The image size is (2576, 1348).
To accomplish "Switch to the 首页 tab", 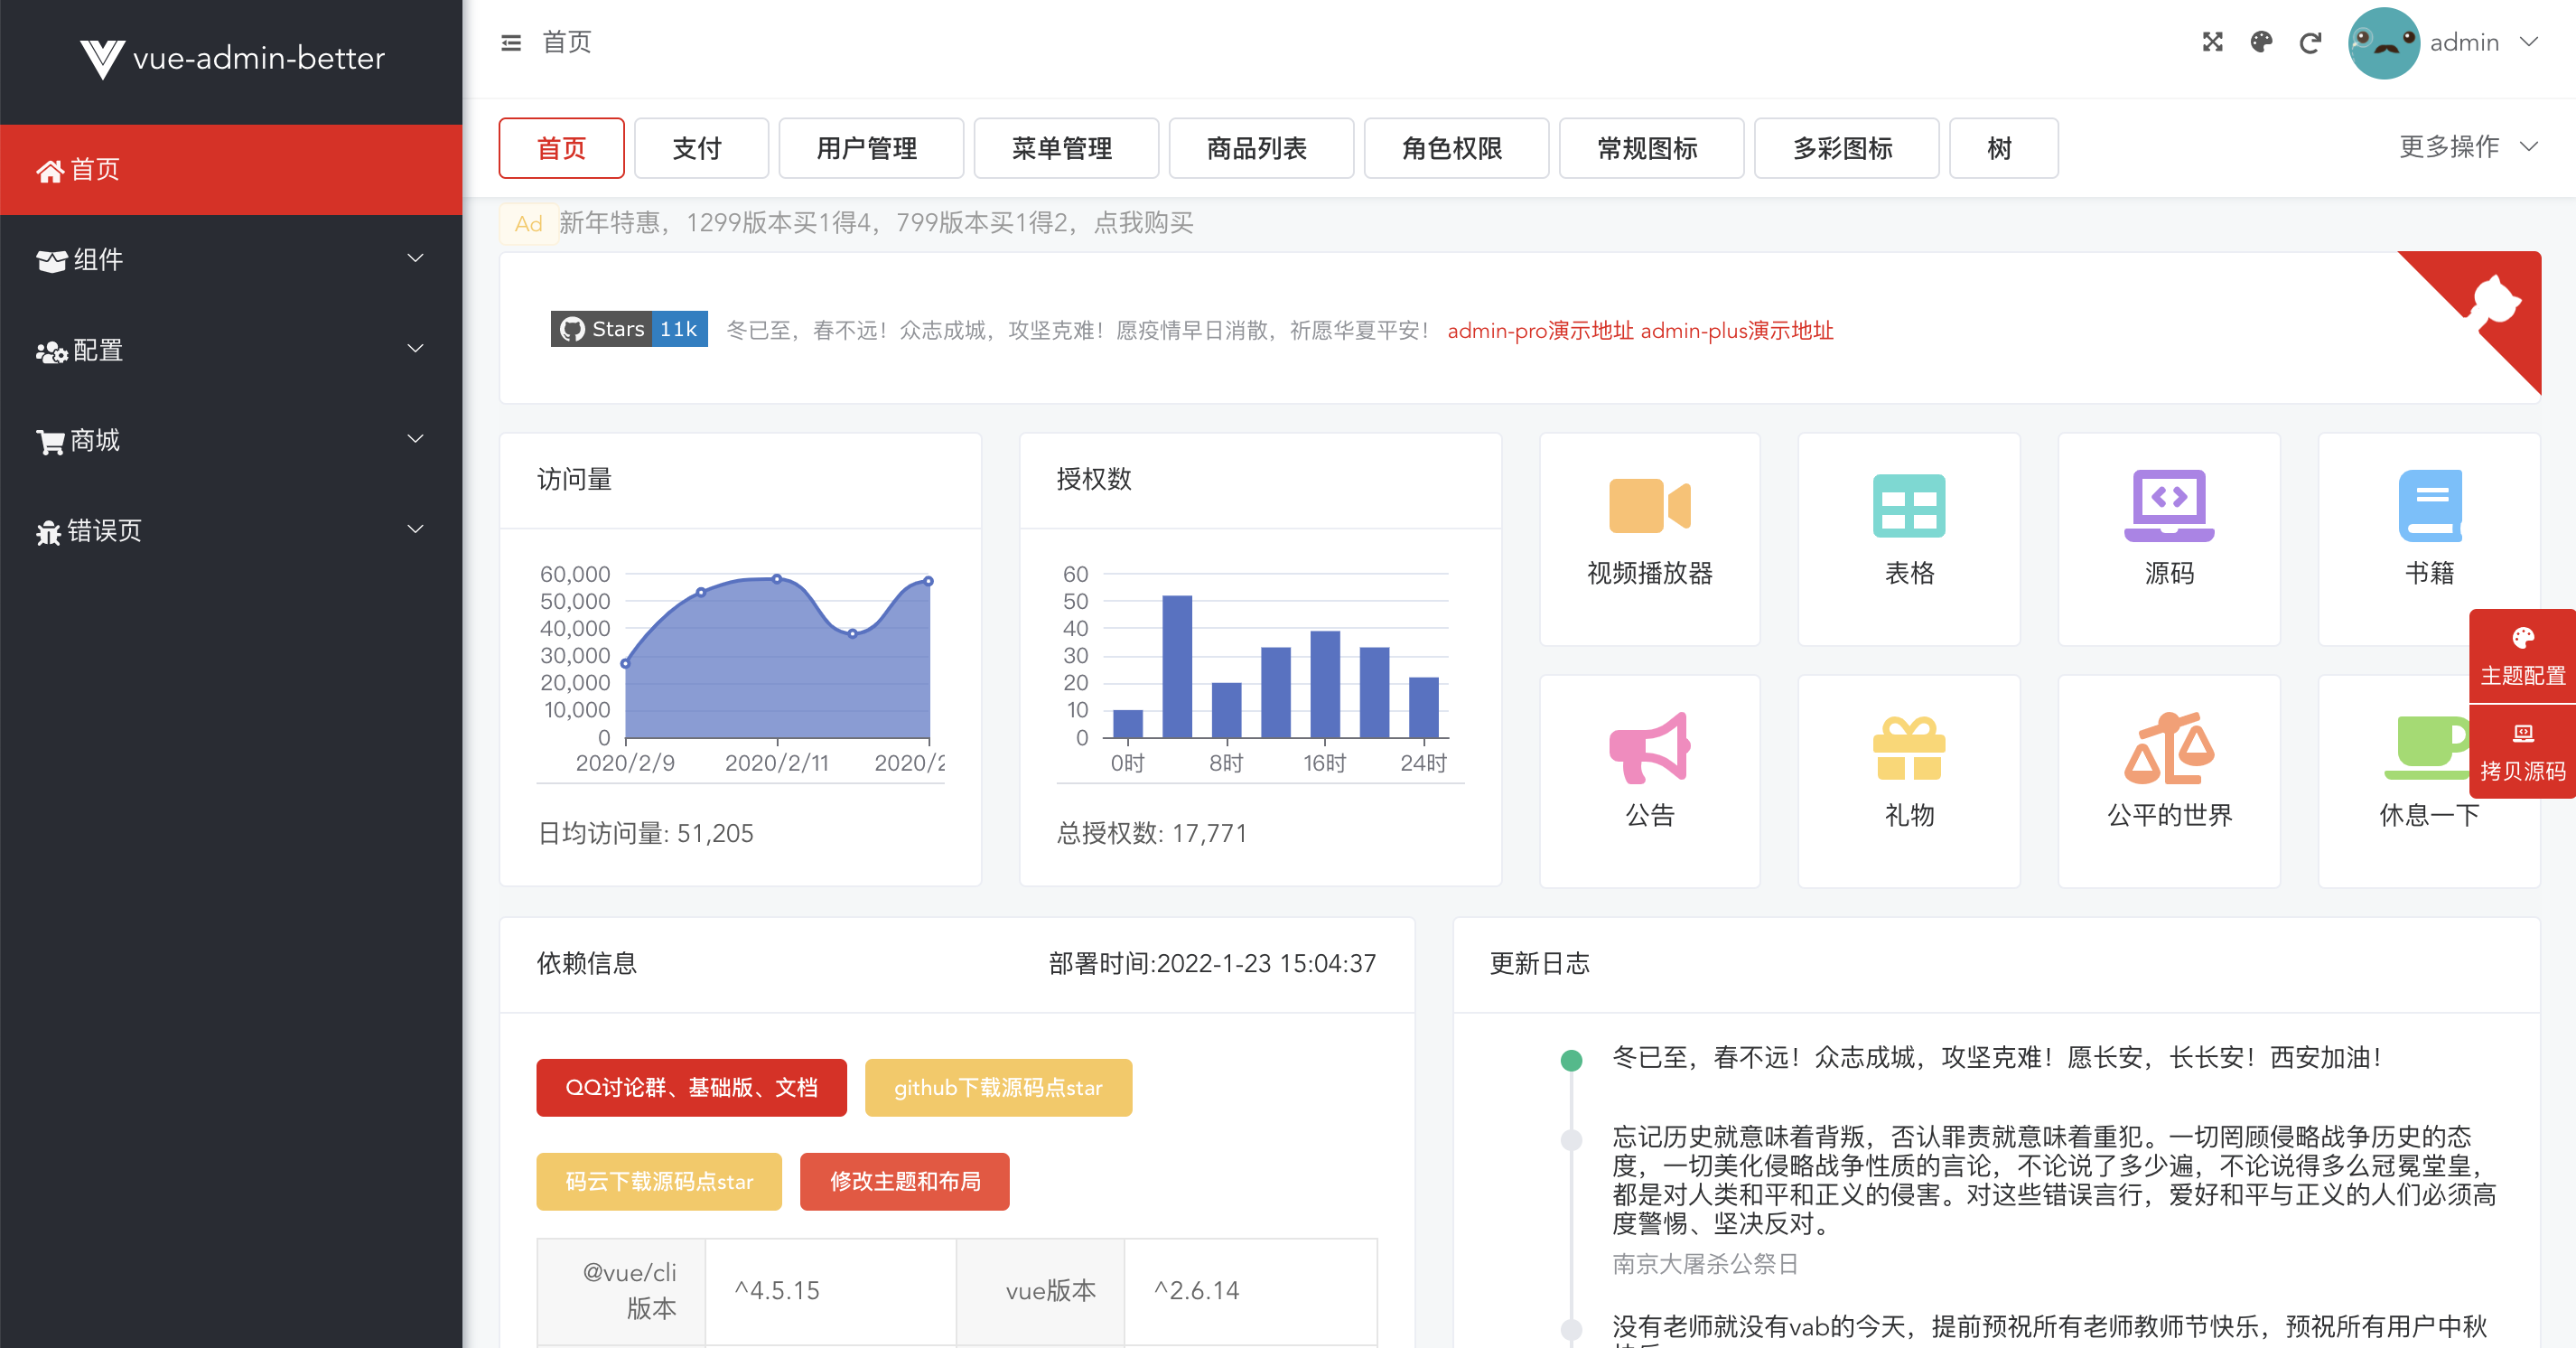I will point(561,148).
